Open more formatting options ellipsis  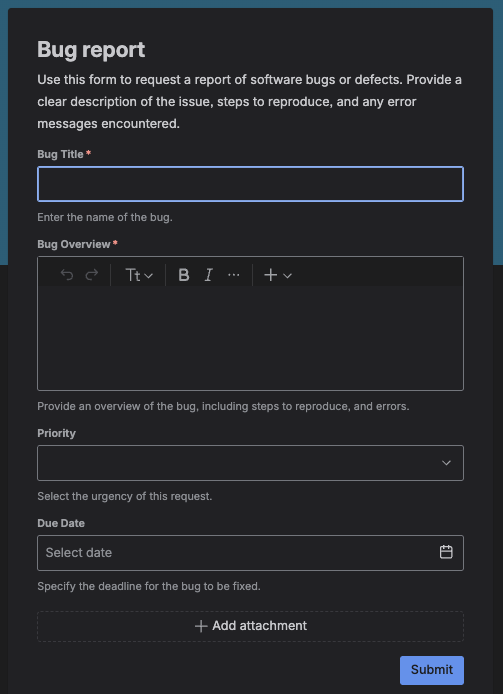point(233,275)
